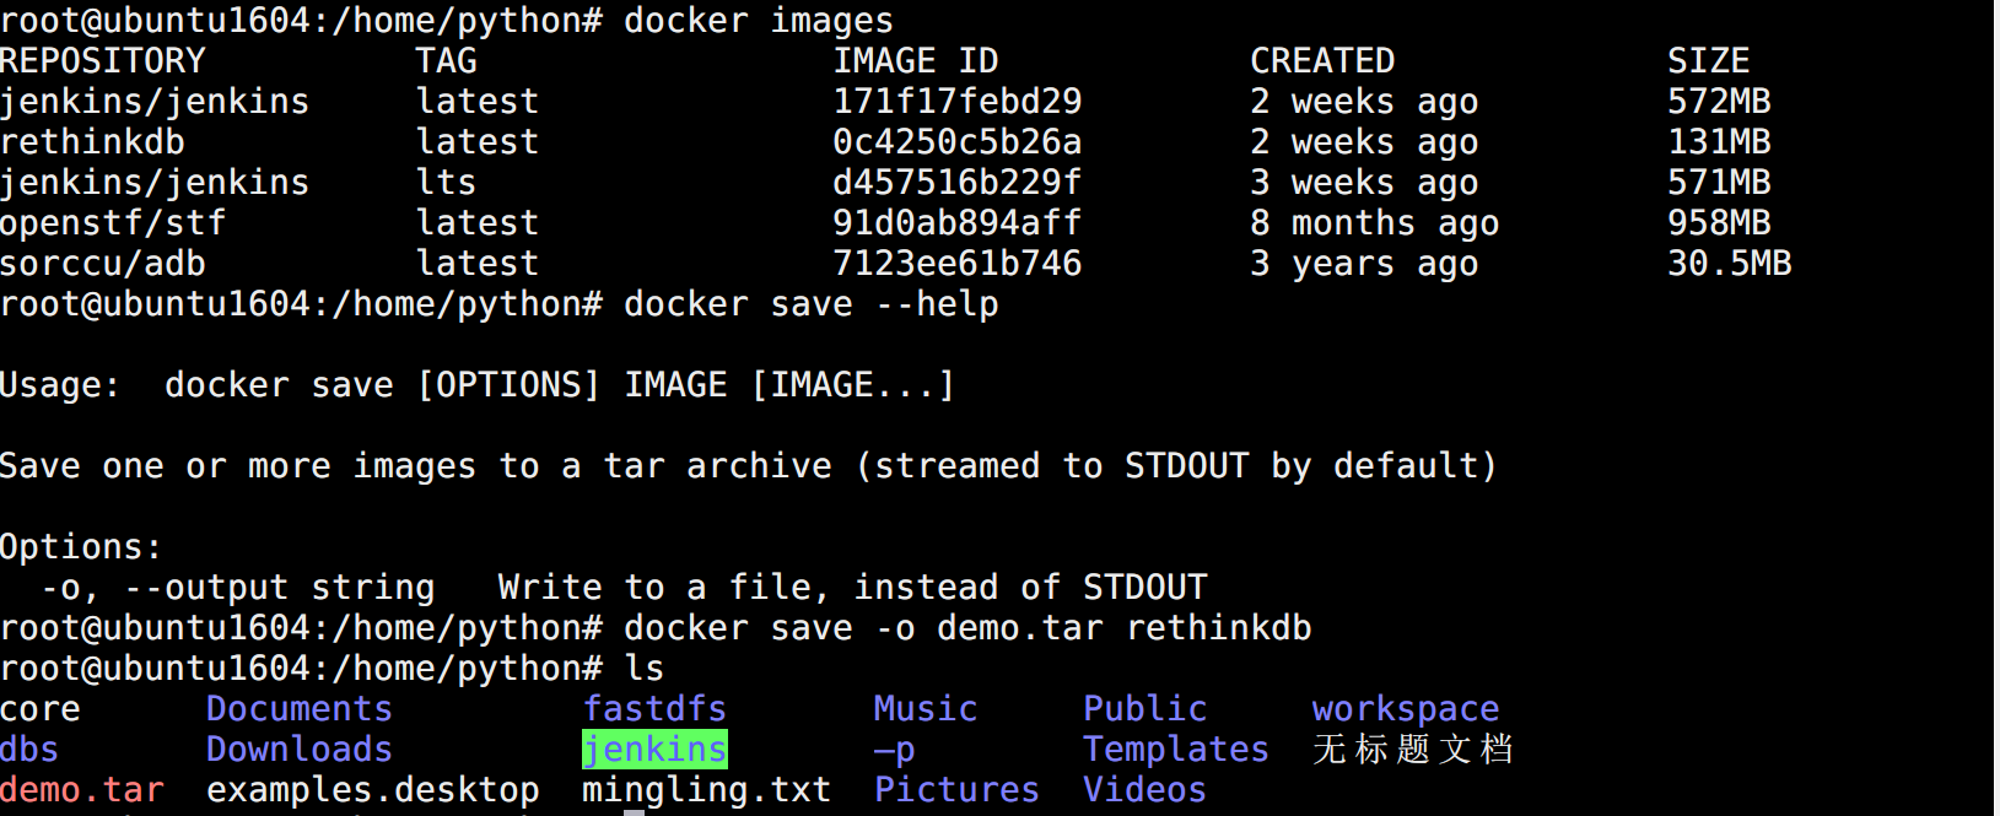Click the openstf/stf repository name
2000x816 pixels.
[113, 223]
